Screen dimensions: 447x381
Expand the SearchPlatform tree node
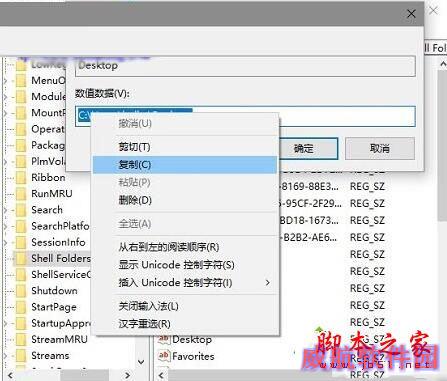click(6, 226)
